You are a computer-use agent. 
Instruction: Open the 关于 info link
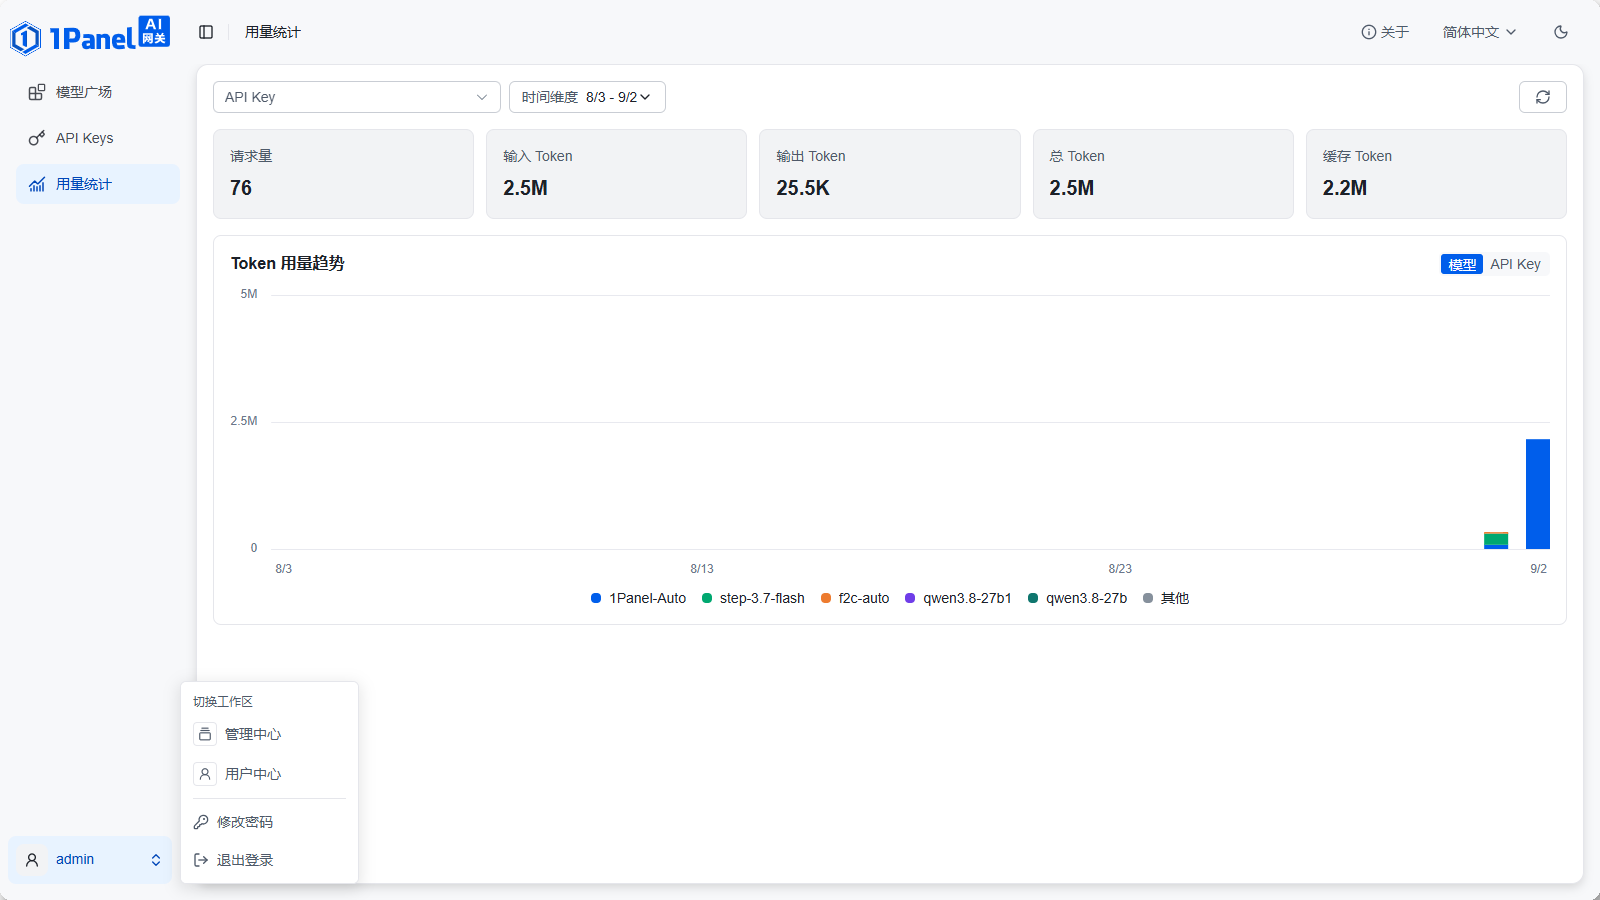(1385, 32)
